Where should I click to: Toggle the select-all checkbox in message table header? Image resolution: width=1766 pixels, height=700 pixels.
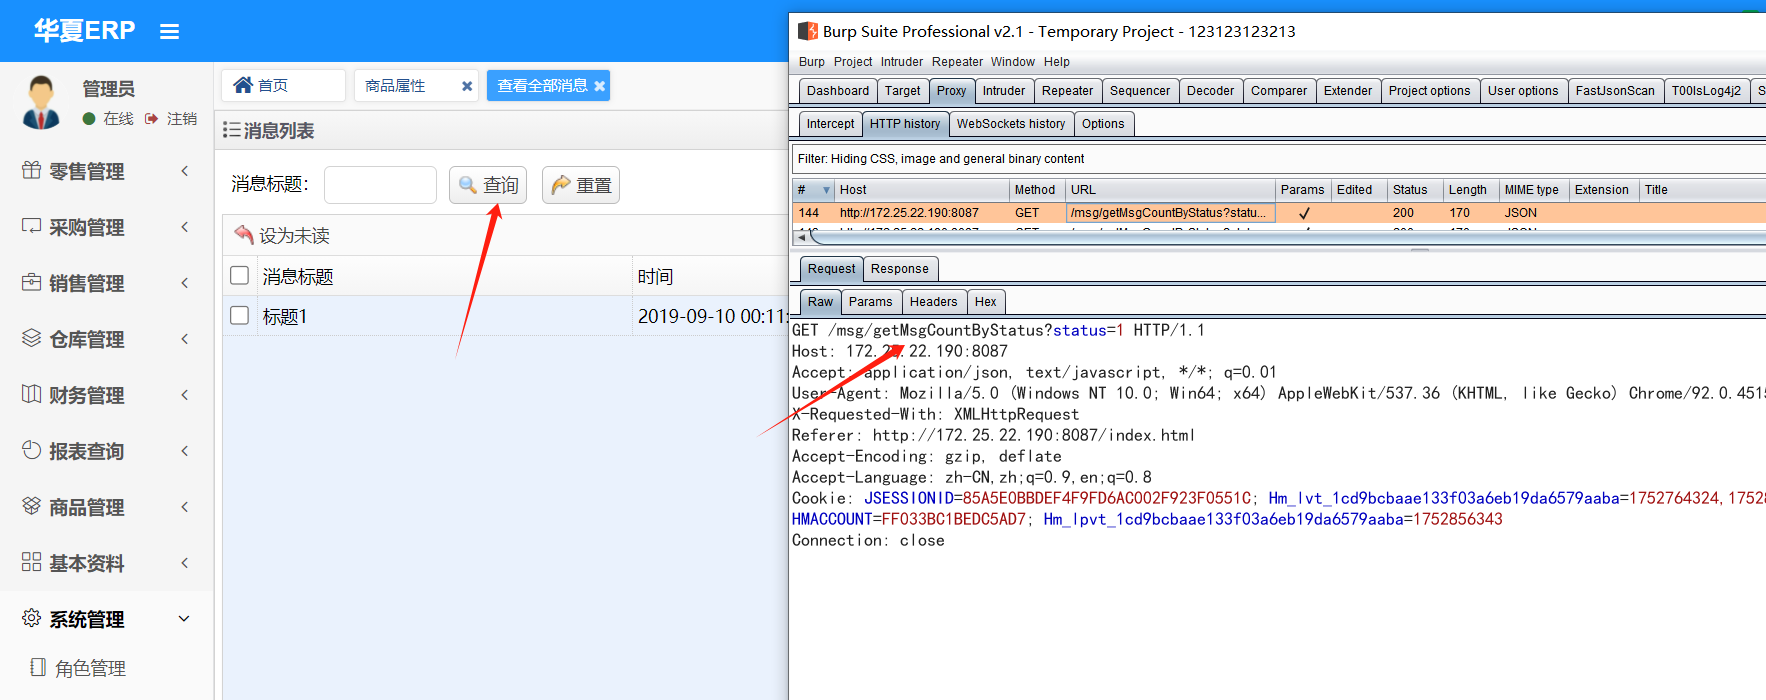point(240,275)
